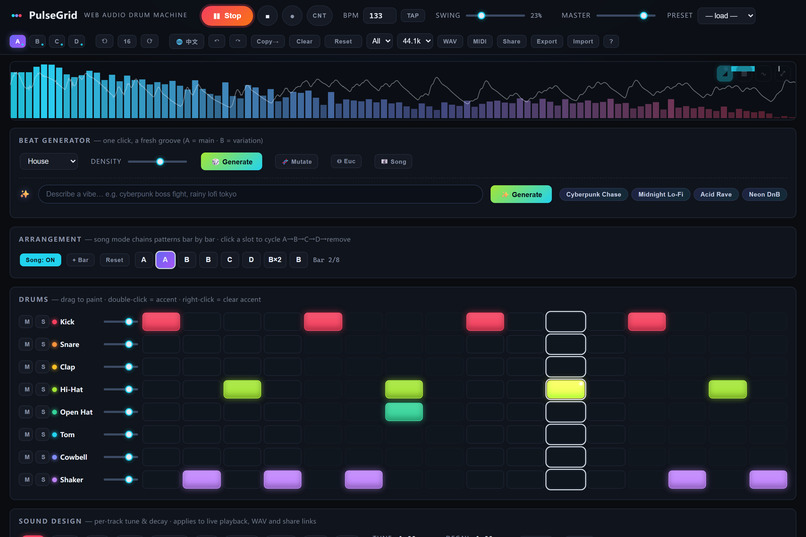Open help with the question mark button
This screenshot has width=806, height=537.
[611, 41]
